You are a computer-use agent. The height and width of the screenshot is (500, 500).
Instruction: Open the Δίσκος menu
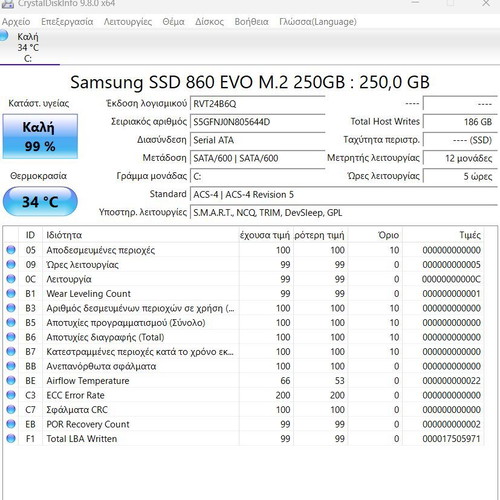[x=209, y=22]
